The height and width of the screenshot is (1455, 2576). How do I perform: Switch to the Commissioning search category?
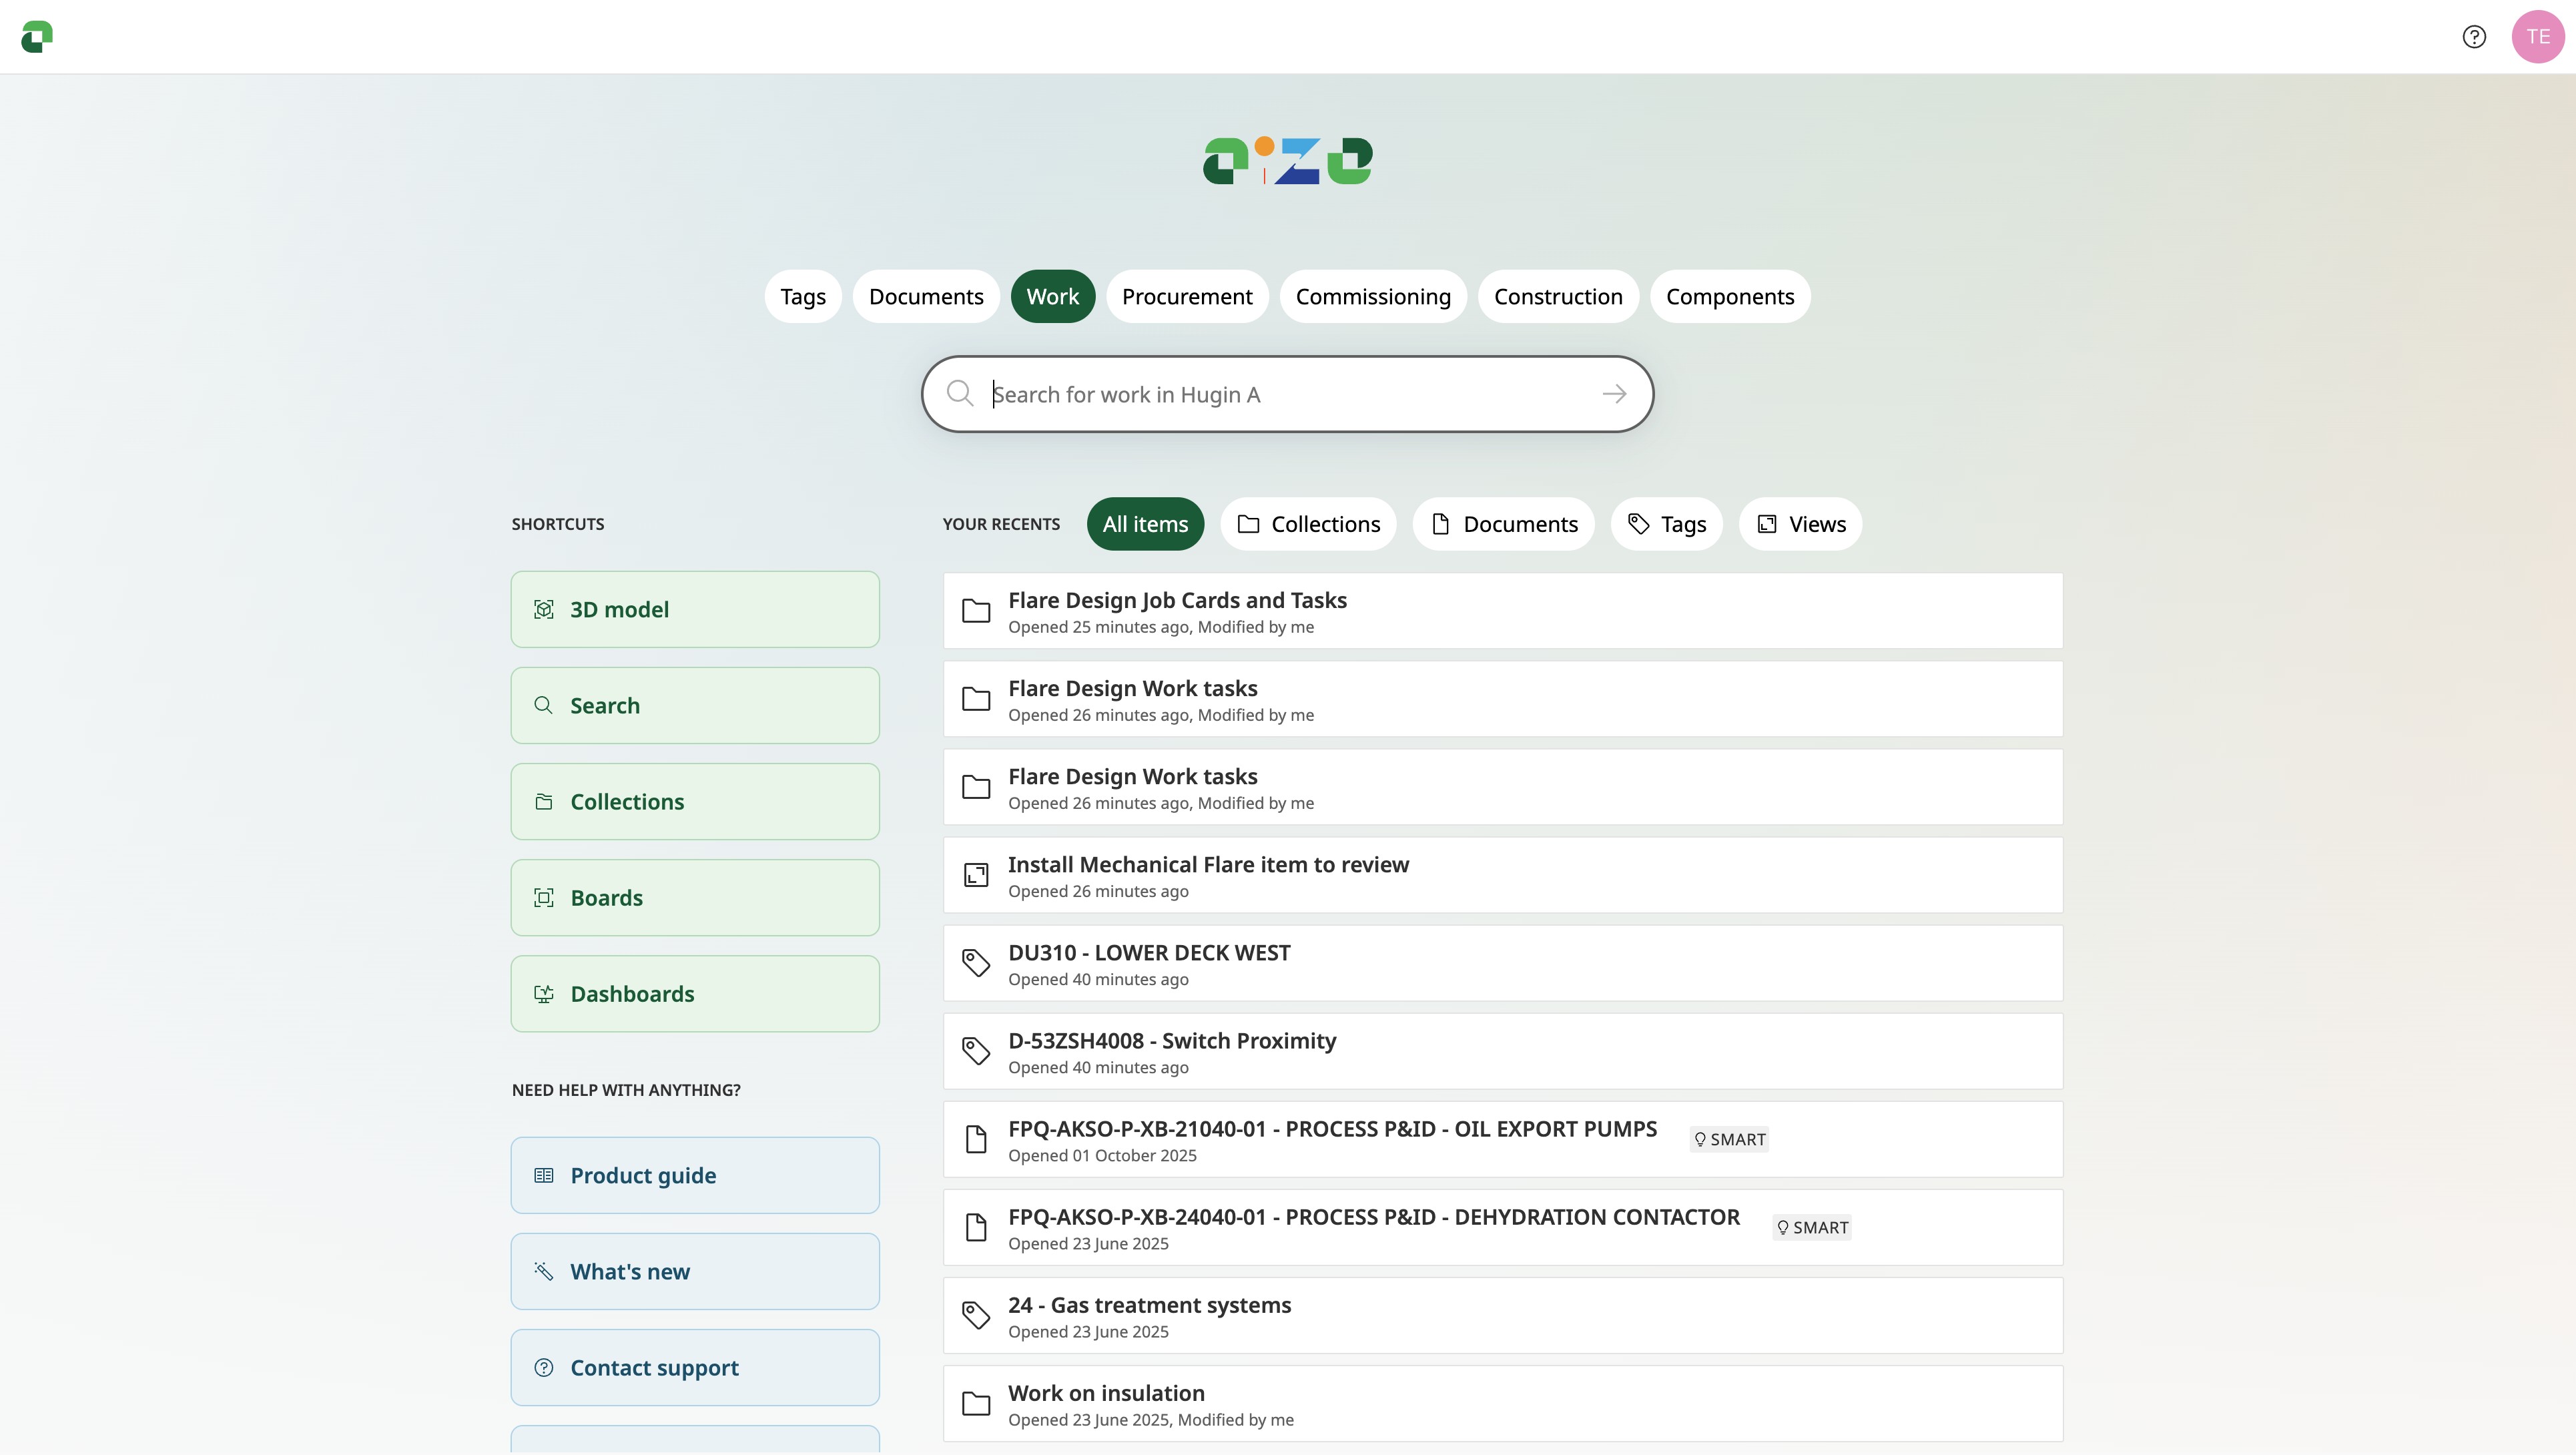click(x=1372, y=296)
